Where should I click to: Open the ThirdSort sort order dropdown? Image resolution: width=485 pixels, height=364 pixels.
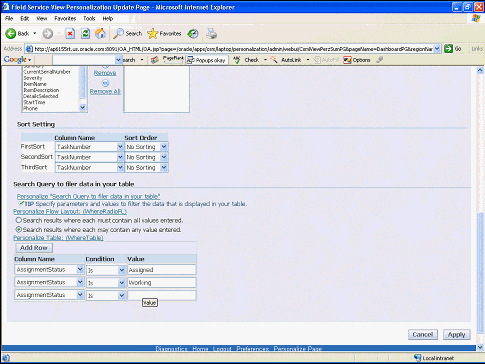coord(164,167)
